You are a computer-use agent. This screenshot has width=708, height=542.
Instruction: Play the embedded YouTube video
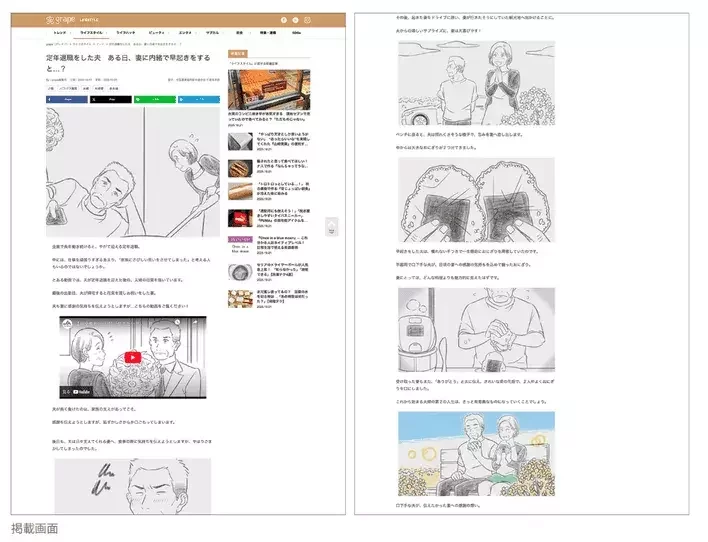click(x=133, y=357)
